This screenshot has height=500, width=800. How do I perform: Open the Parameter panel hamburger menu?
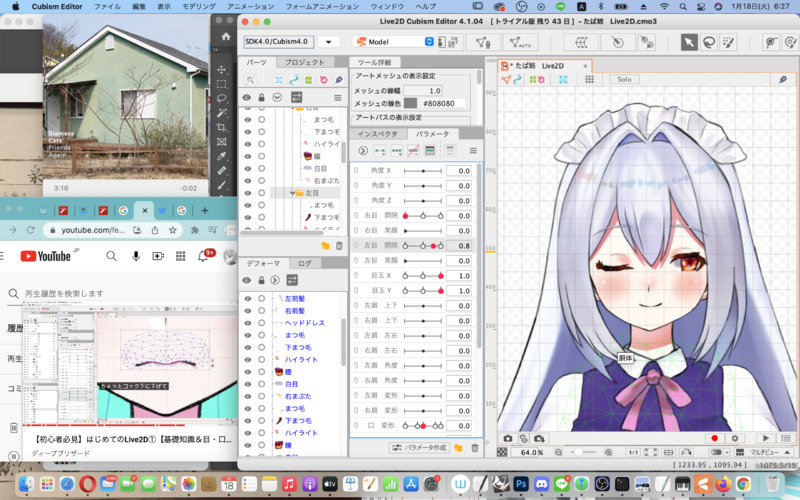click(473, 151)
